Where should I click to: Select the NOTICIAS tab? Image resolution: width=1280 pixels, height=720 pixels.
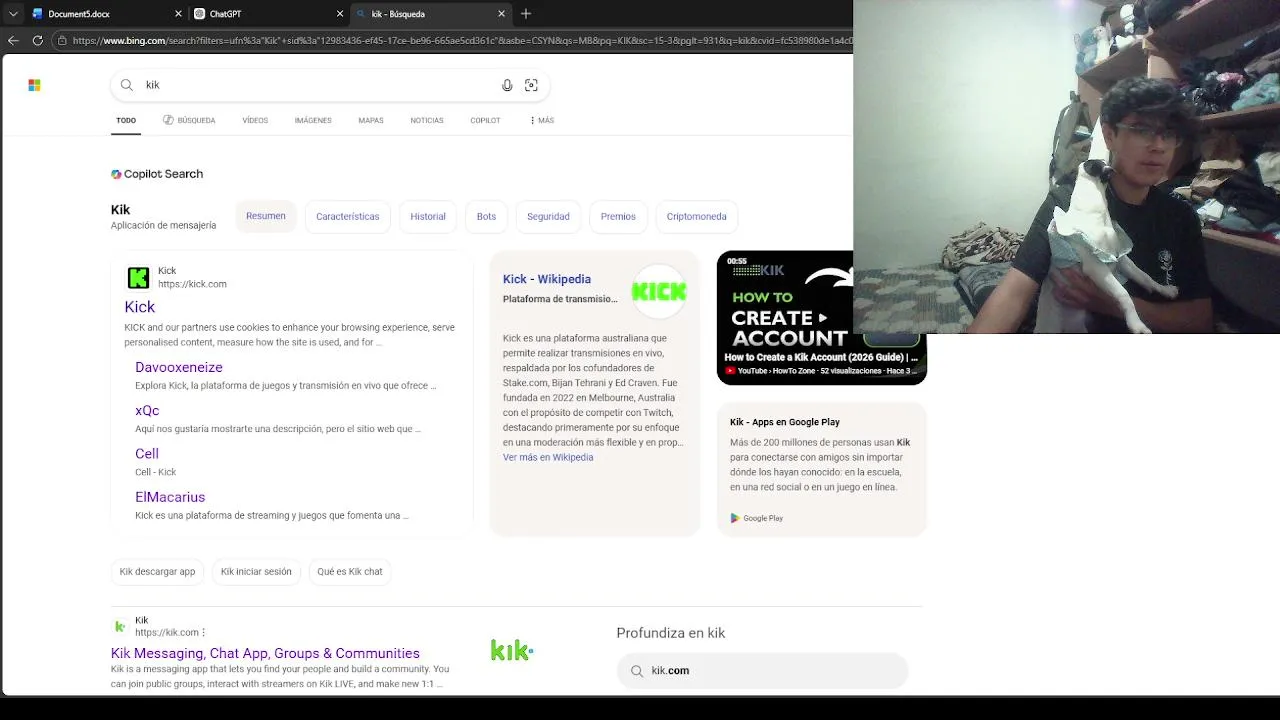[427, 120]
